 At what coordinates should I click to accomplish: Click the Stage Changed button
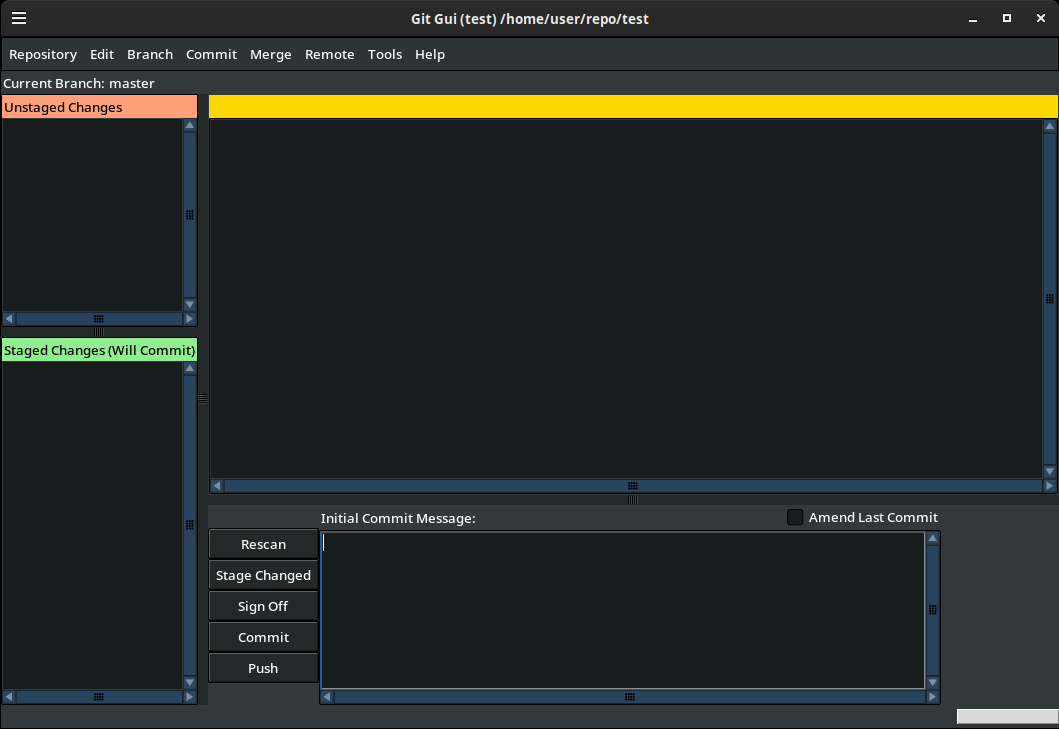tap(263, 575)
